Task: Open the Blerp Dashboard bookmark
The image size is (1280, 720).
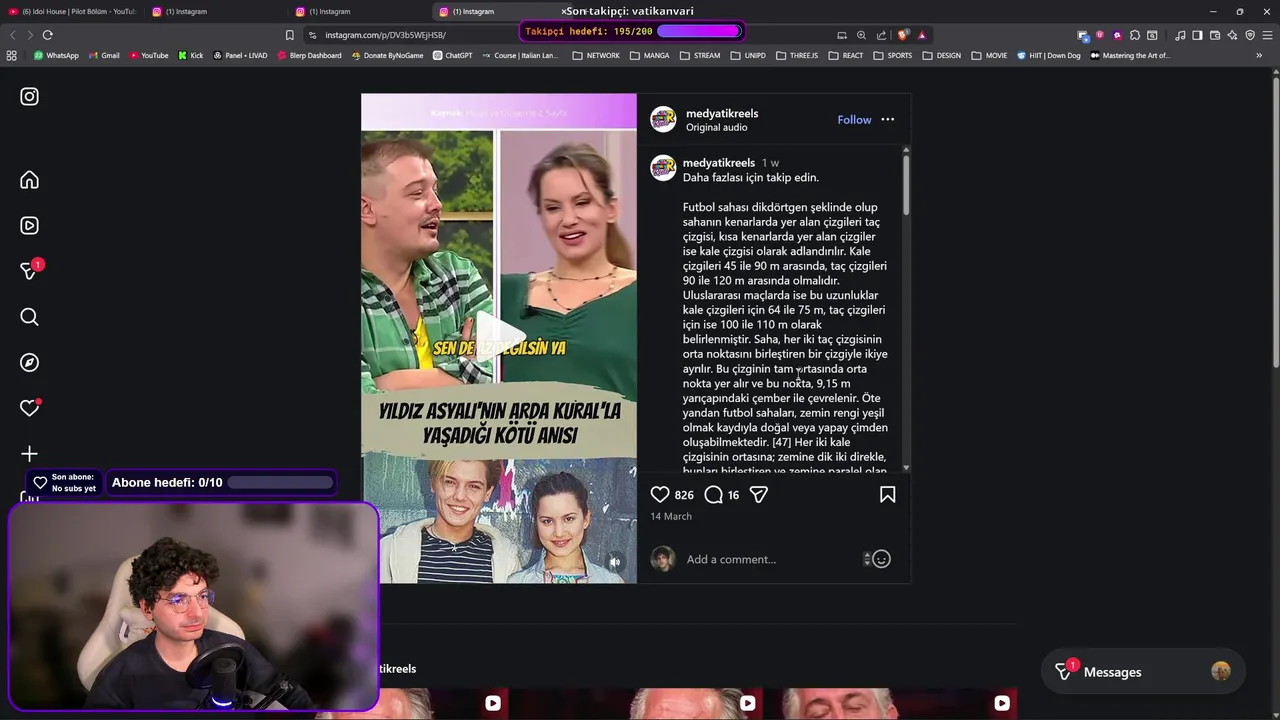Action: 309,56
